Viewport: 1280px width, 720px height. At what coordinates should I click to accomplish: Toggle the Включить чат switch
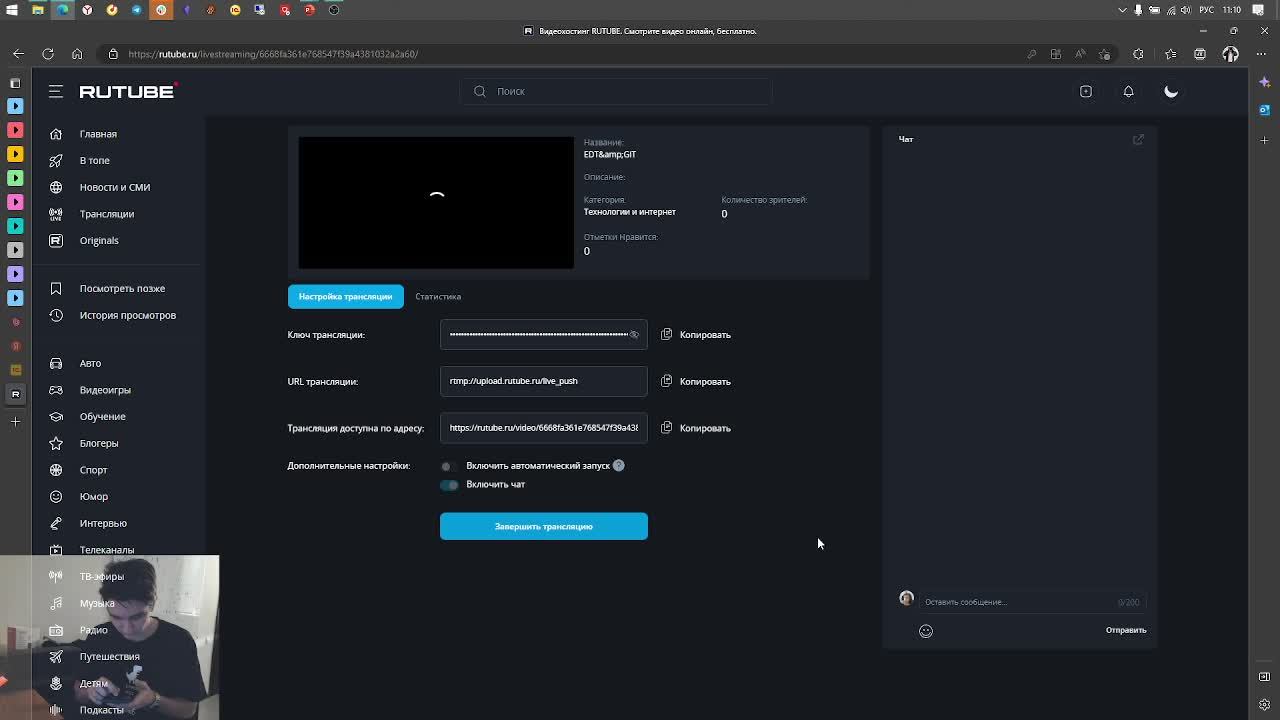tap(449, 485)
